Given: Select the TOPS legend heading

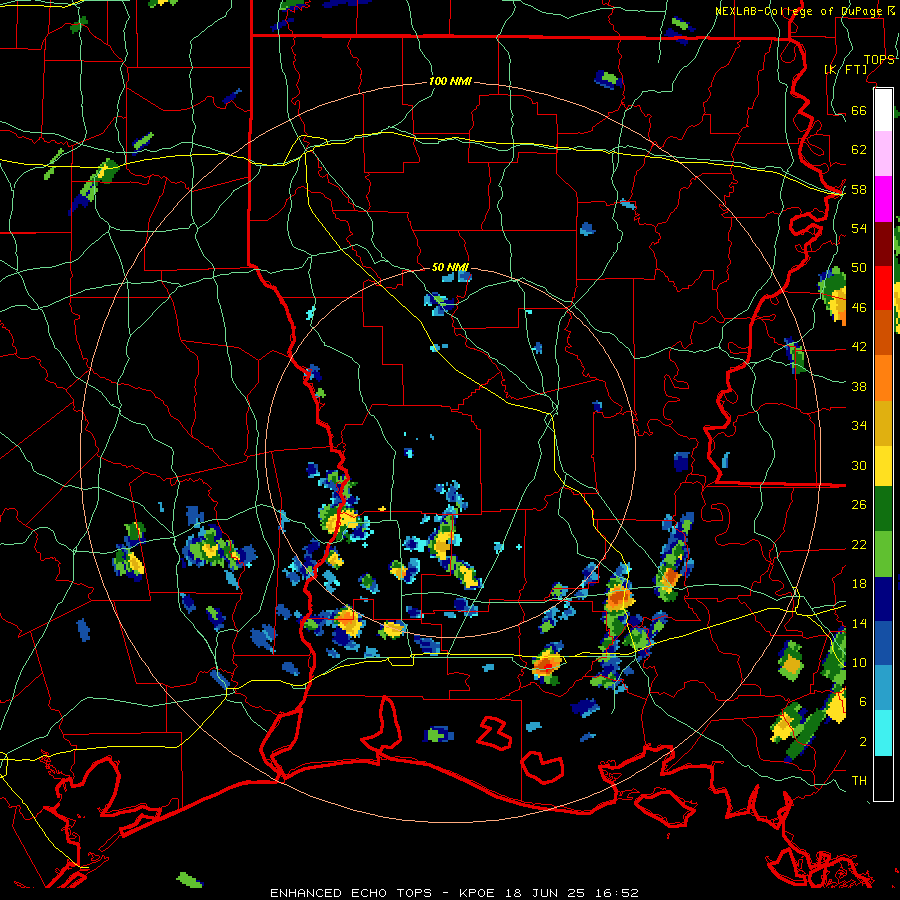Looking at the screenshot, I should point(879,59).
